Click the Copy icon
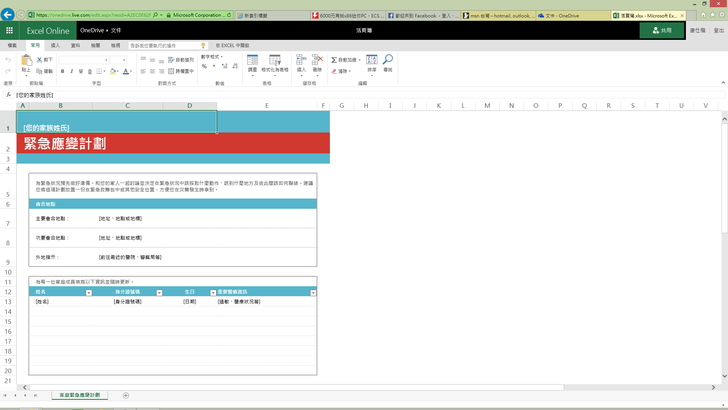The height and width of the screenshot is (410, 728). pyautogui.click(x=39, y=71)
